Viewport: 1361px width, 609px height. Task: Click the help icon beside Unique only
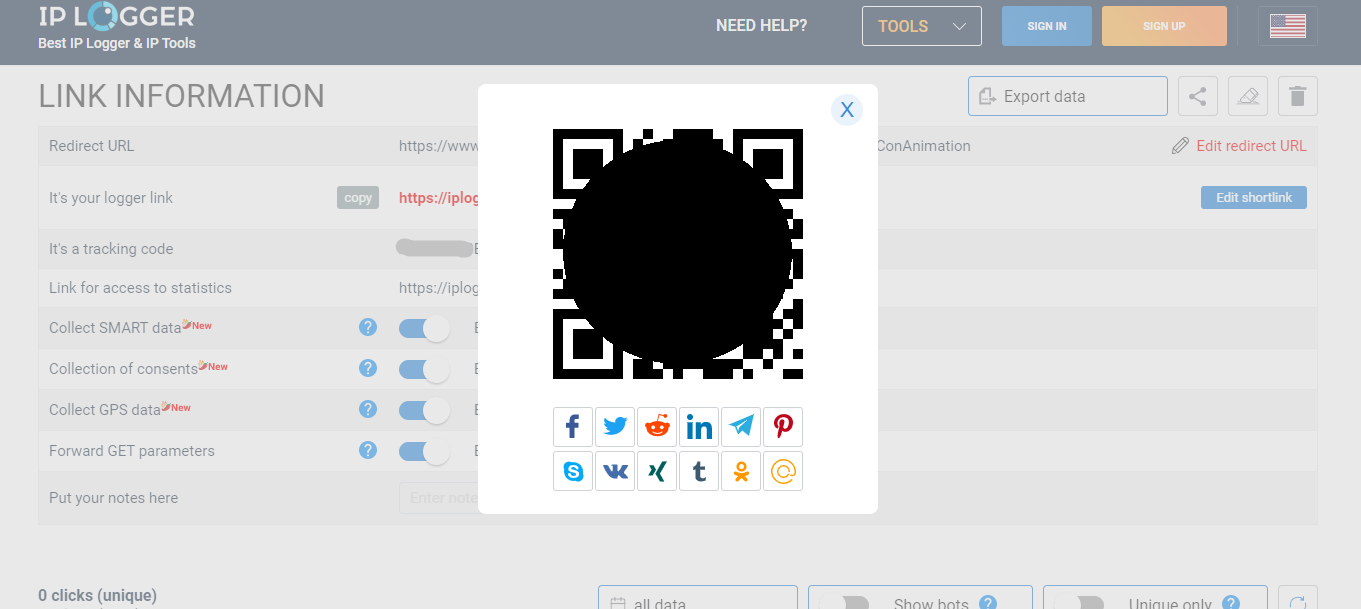pos(1231,603)
